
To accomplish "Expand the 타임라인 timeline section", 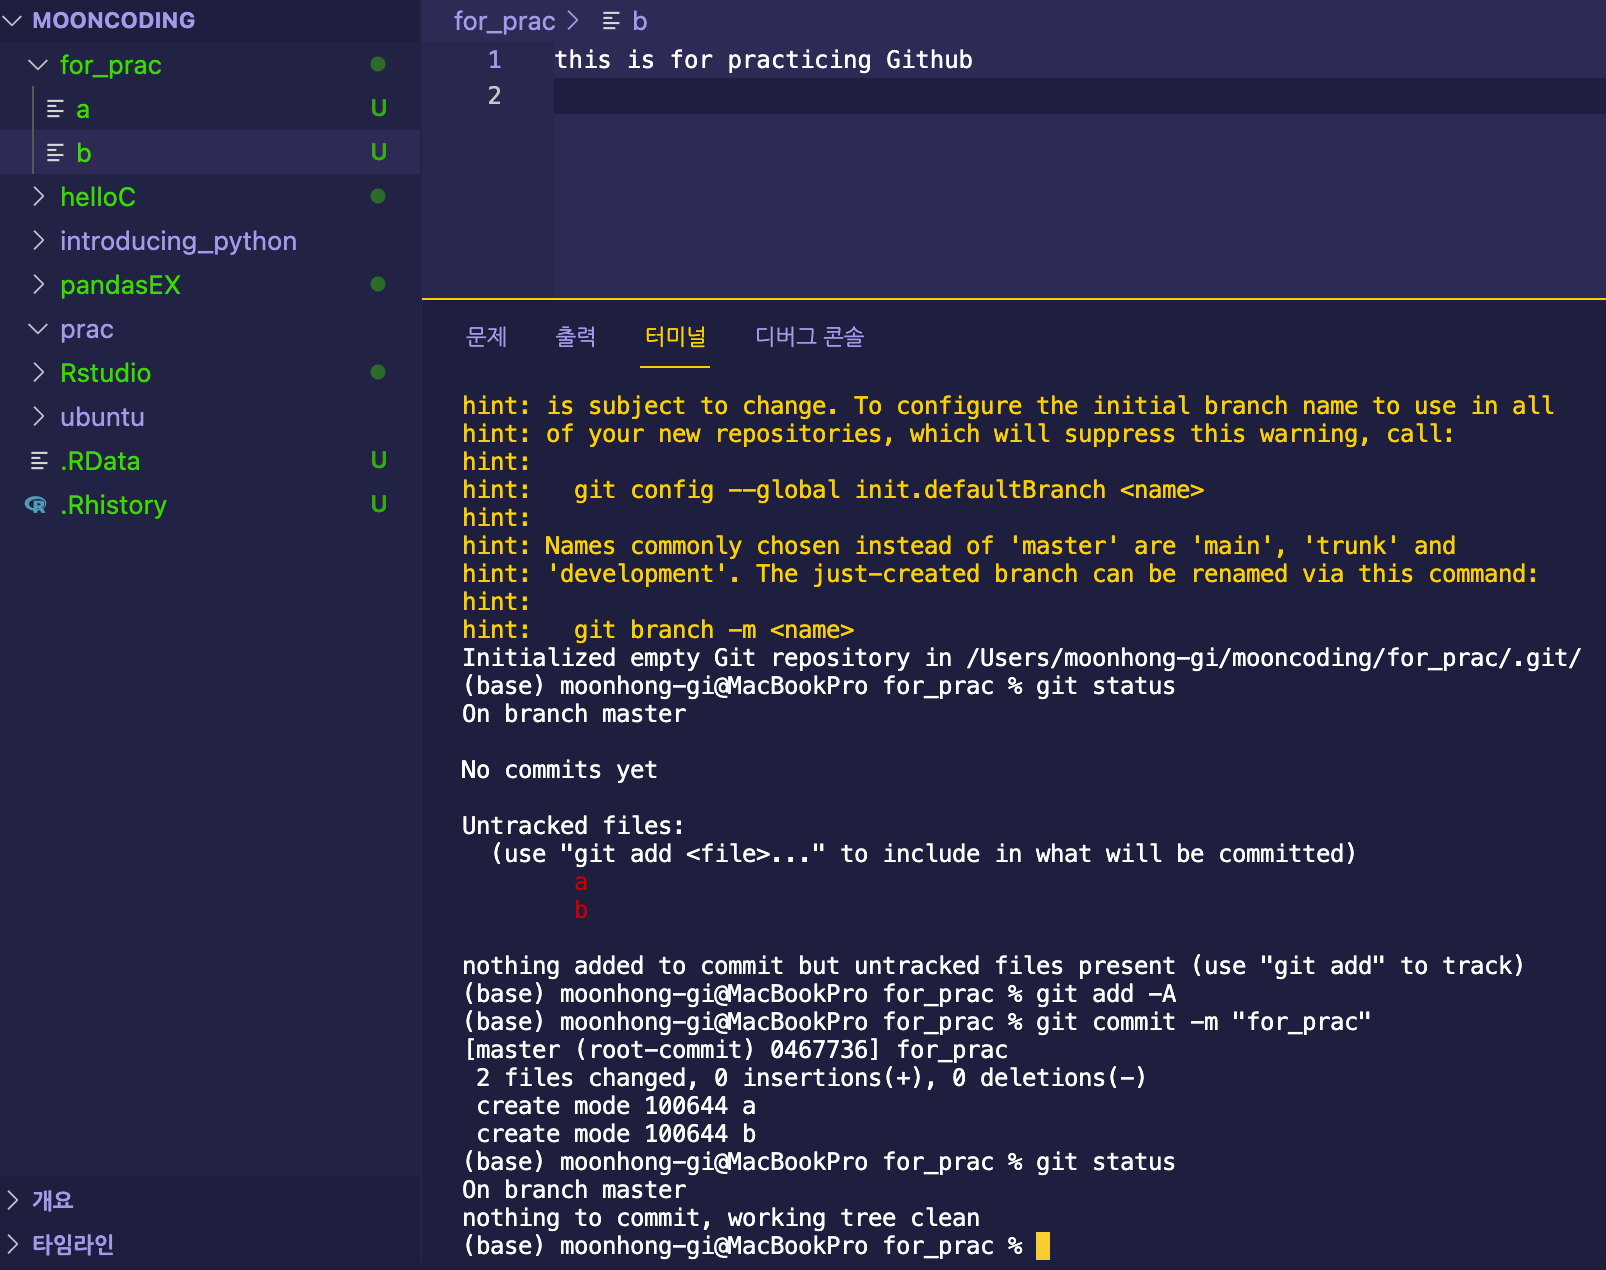I will [x=13, y=1244].
